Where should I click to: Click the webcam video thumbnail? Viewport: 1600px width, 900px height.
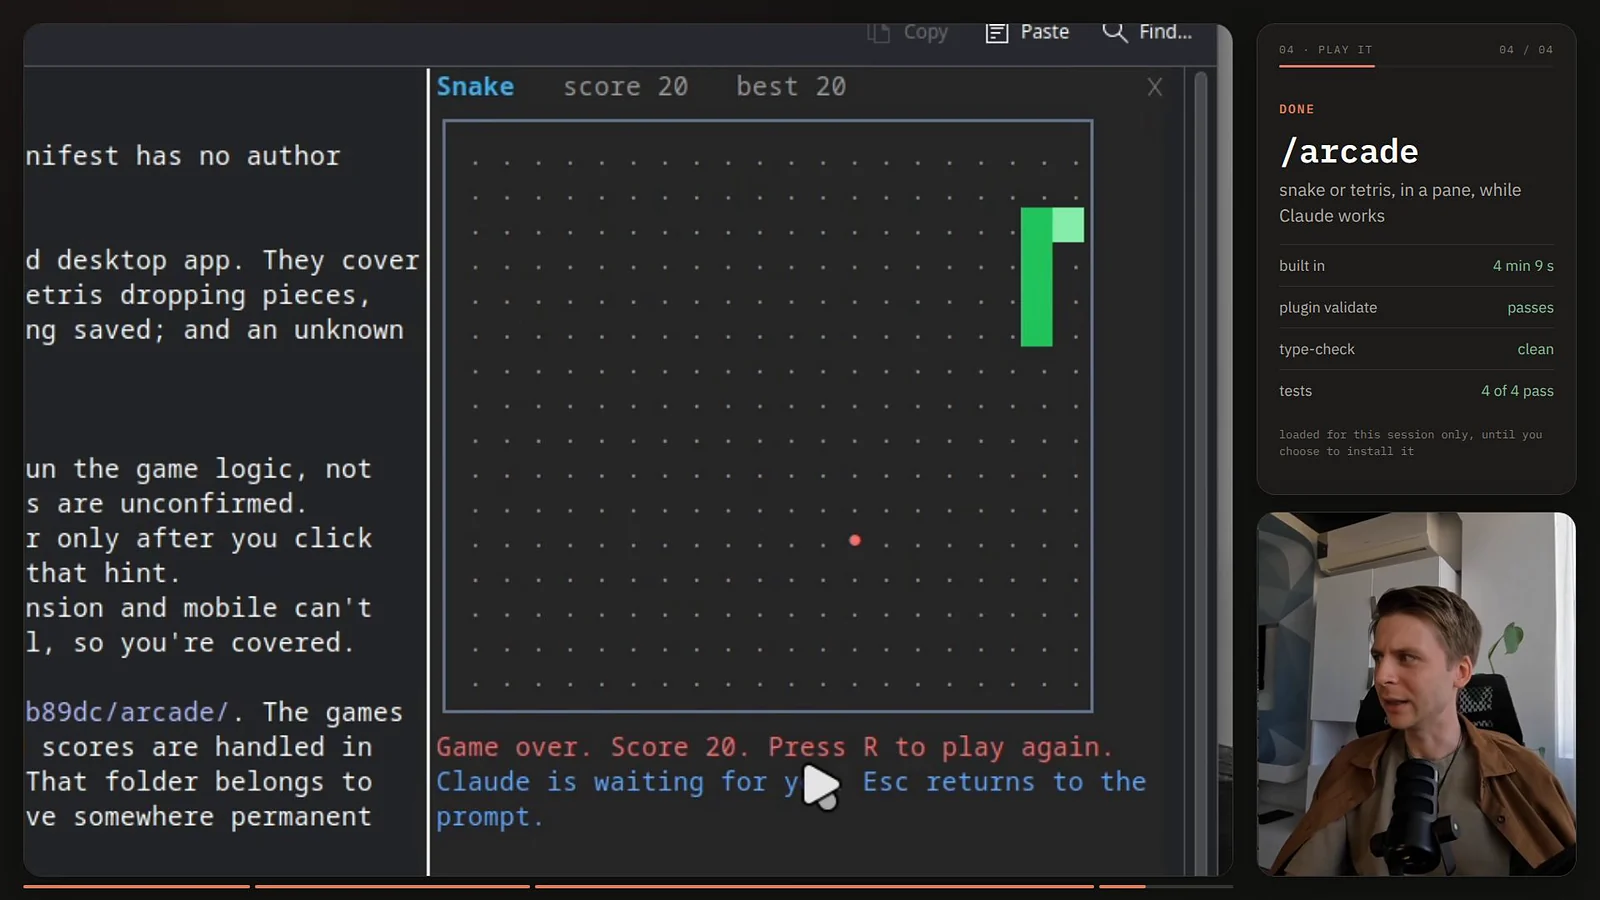coord(1416,694)
